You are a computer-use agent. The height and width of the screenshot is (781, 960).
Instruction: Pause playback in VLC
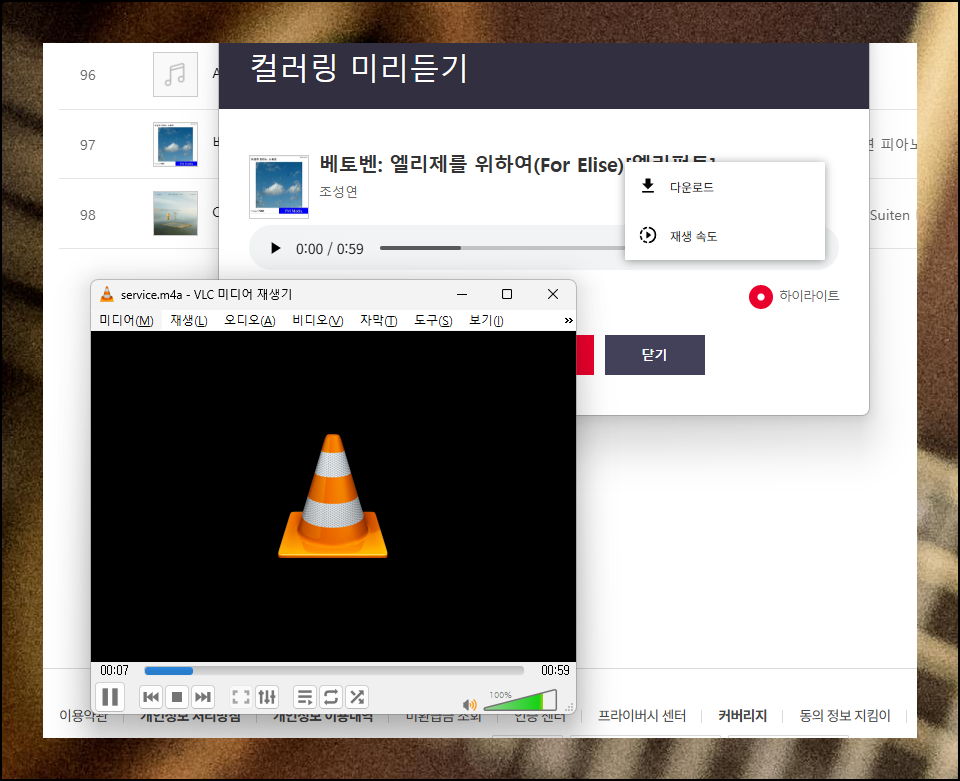point(110,697)
